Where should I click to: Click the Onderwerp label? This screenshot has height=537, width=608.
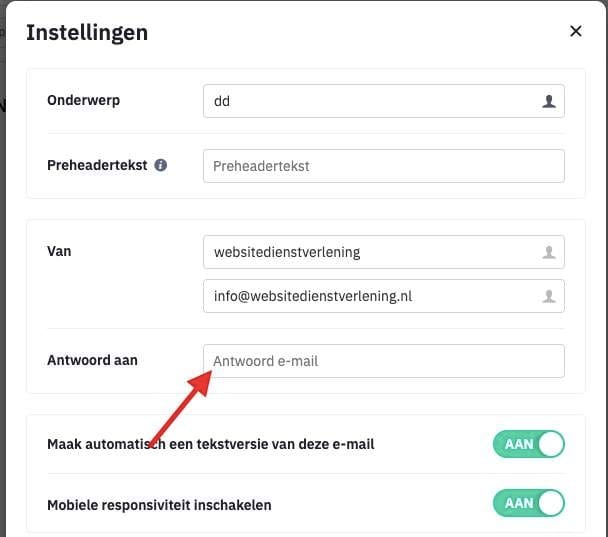(x=84, y=100)
